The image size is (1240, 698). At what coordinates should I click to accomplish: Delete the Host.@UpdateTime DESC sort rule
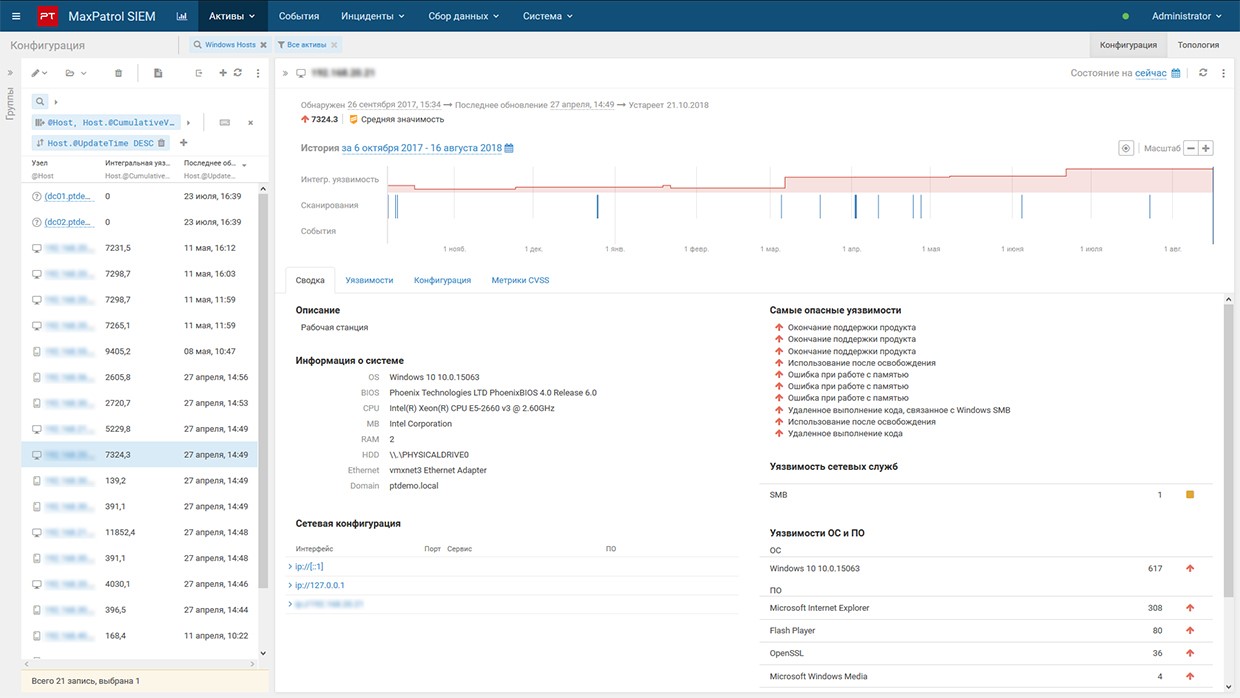[161, 143]
